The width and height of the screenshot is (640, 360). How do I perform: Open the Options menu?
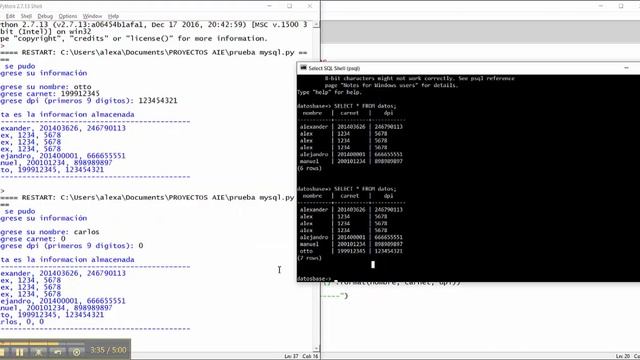tap(68, 16)
